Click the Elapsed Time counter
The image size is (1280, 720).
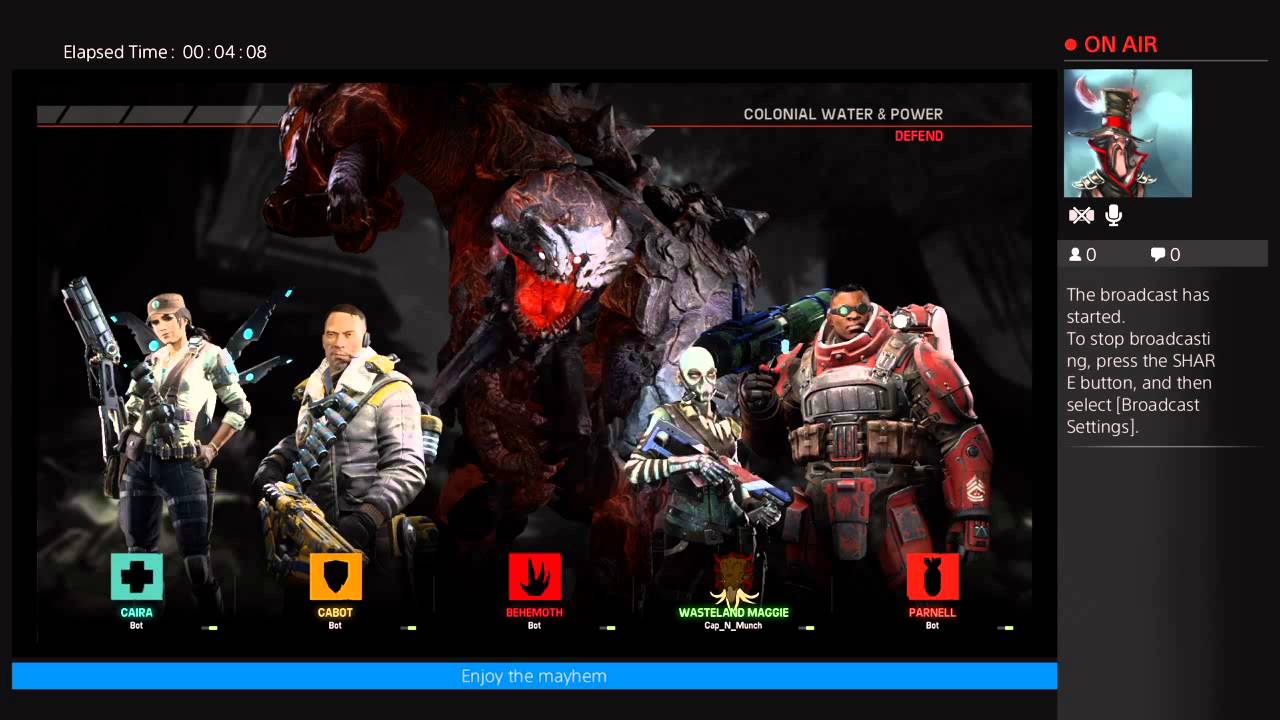(165, 52)
